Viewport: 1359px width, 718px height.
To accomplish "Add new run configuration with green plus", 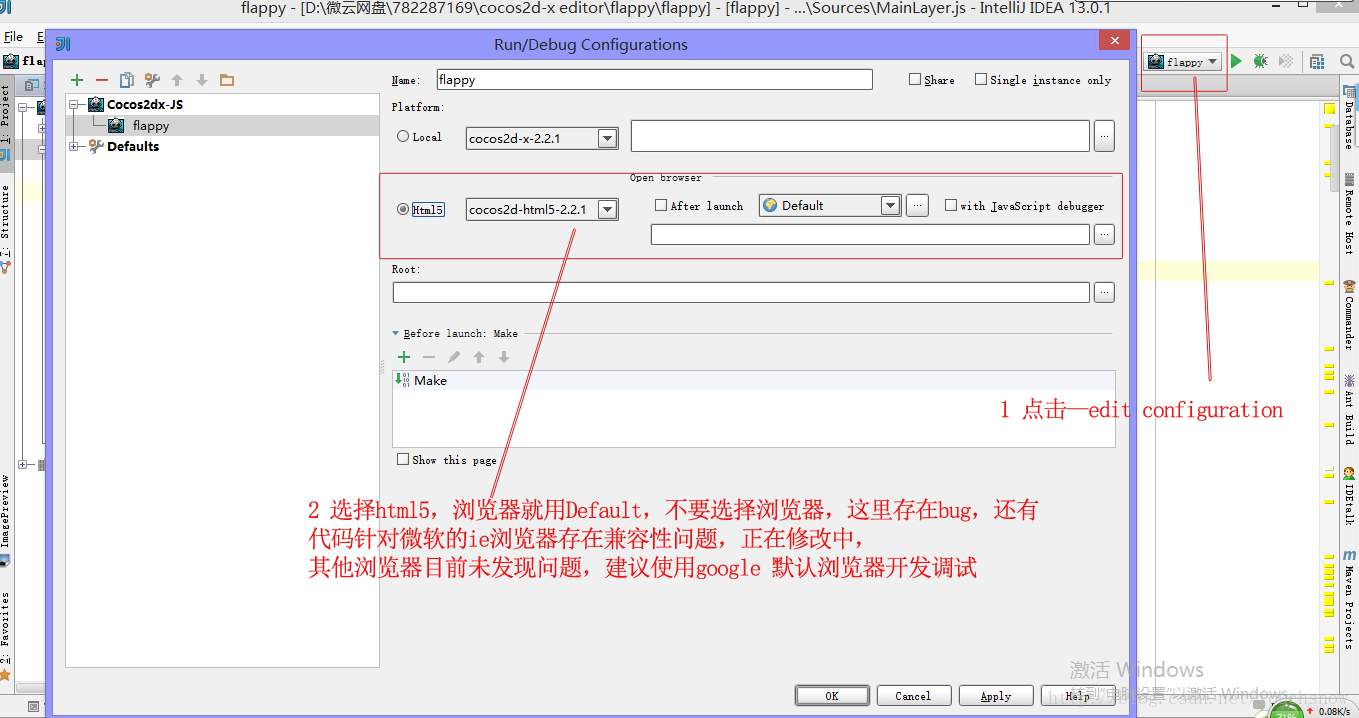I will pyautogui.click(x=77, y=80).
